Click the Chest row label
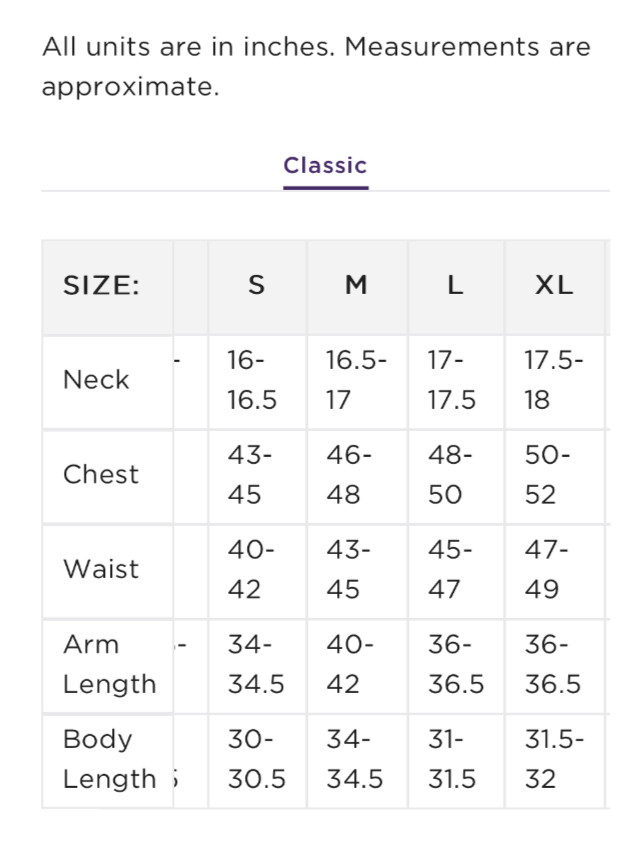Image resolution: width=633 pixels, height=849 pixels. pyautogui.click(x=101, y=474)
